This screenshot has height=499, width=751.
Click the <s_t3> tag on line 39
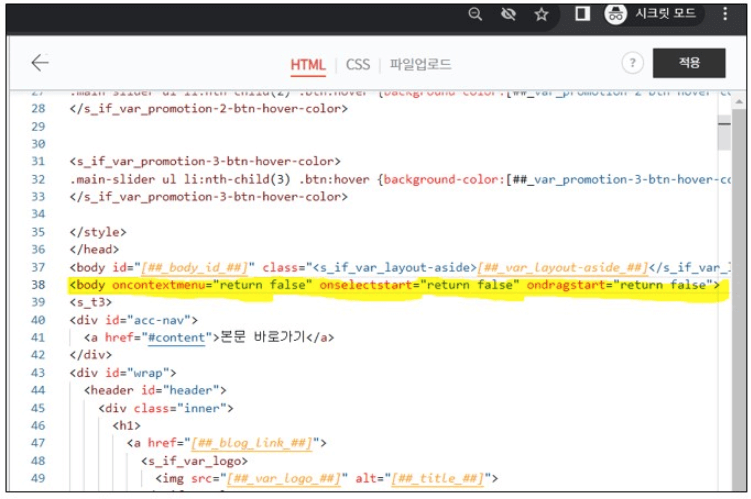point(91,303)
